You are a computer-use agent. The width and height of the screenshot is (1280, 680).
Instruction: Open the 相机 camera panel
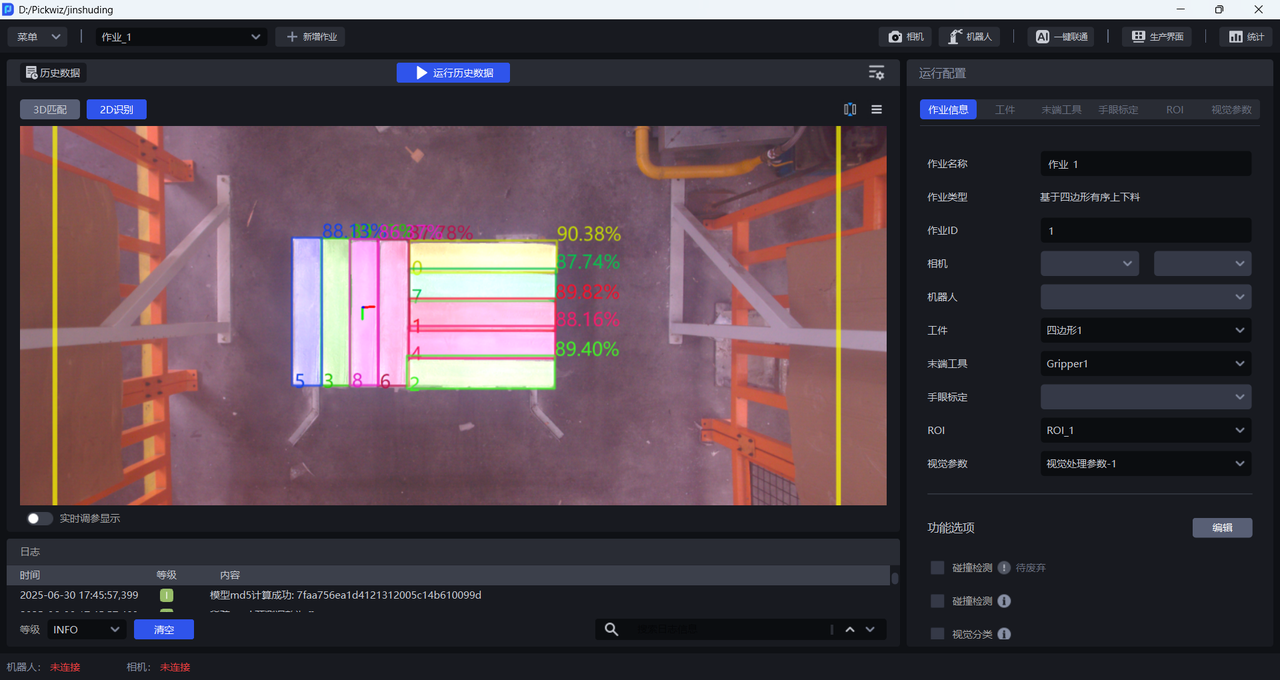[906, 37]
